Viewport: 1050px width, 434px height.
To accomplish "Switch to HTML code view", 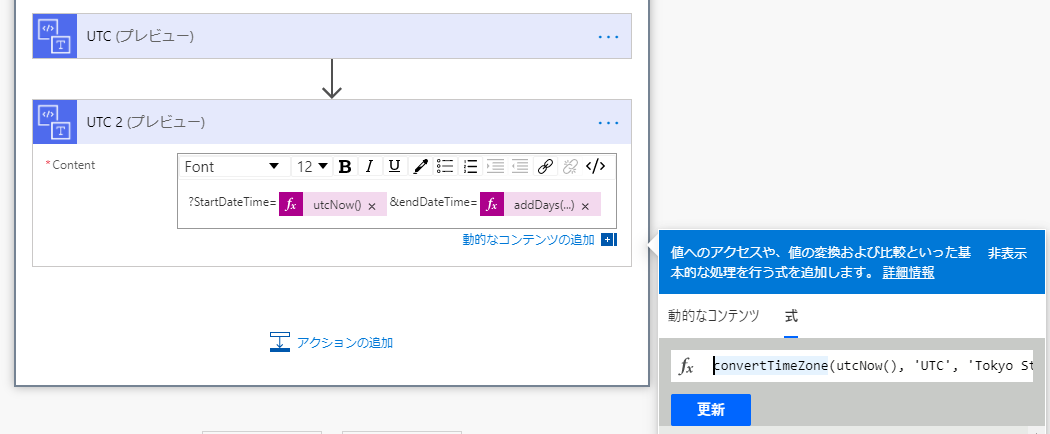I will pyautogui.click(x=595, y=167).
